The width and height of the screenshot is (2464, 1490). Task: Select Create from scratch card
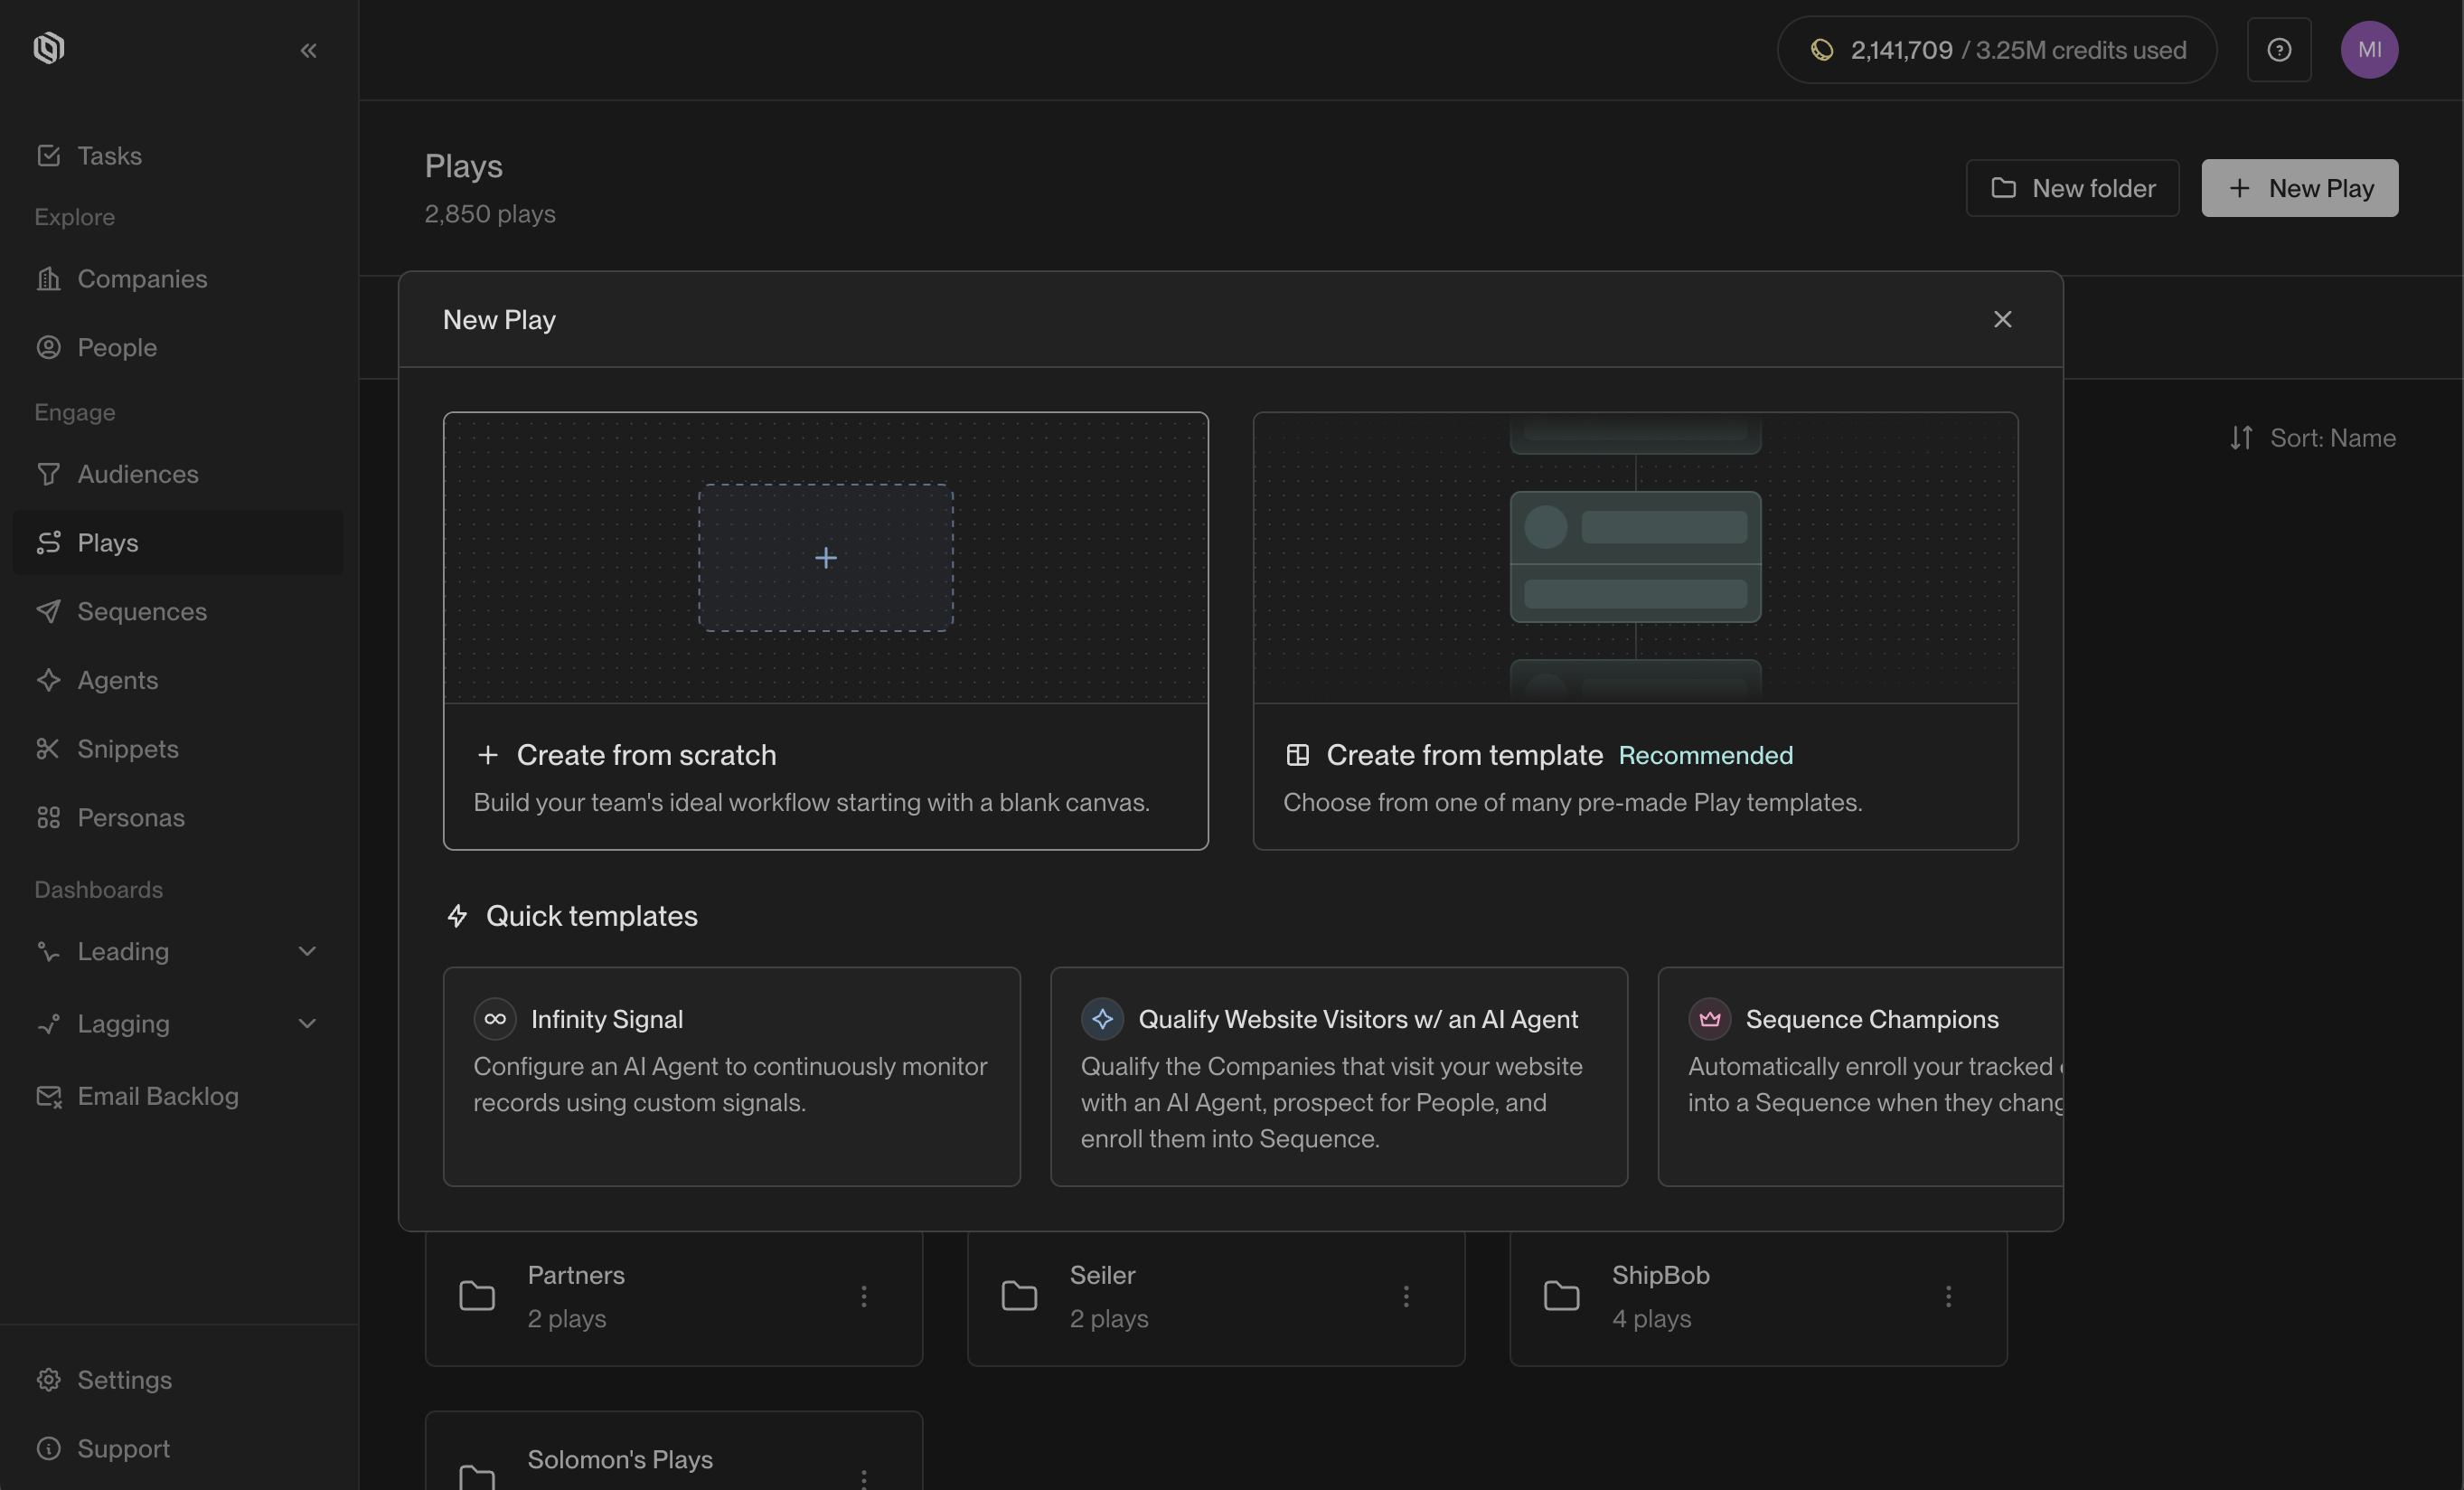point(825,630)
